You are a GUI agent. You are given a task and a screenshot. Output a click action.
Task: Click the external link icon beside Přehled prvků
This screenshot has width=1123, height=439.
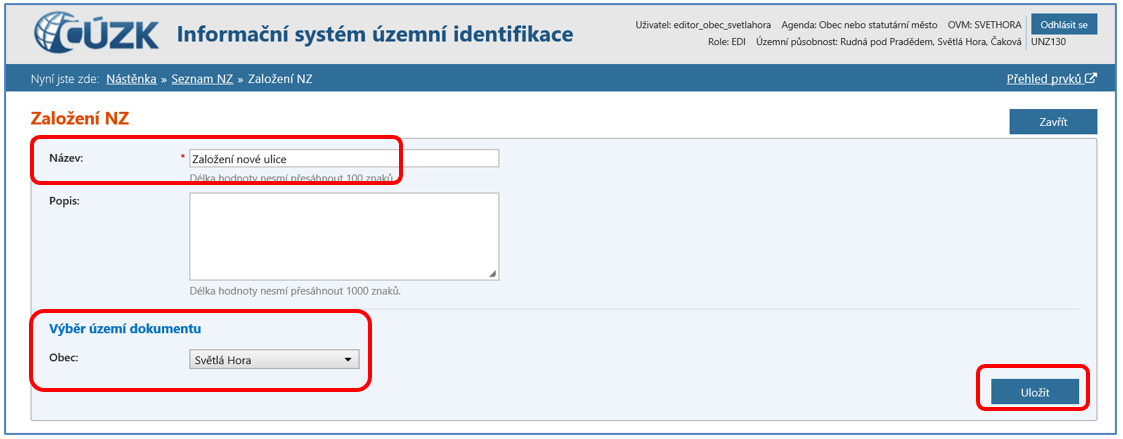tap(1091, 79)
